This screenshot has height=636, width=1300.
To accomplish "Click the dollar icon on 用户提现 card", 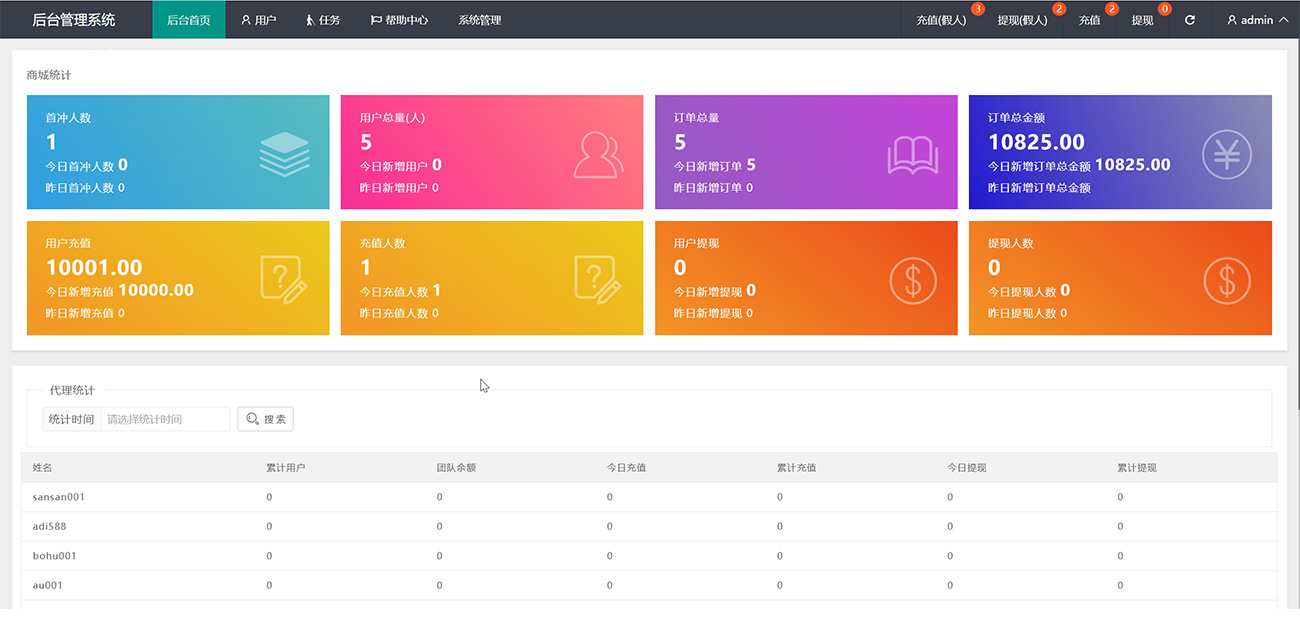I will [912, 280].
